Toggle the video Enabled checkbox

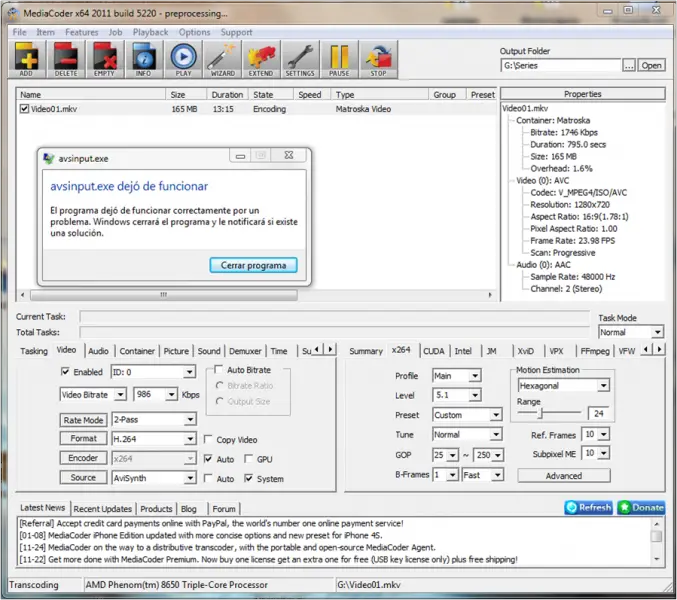coord(65,371)
